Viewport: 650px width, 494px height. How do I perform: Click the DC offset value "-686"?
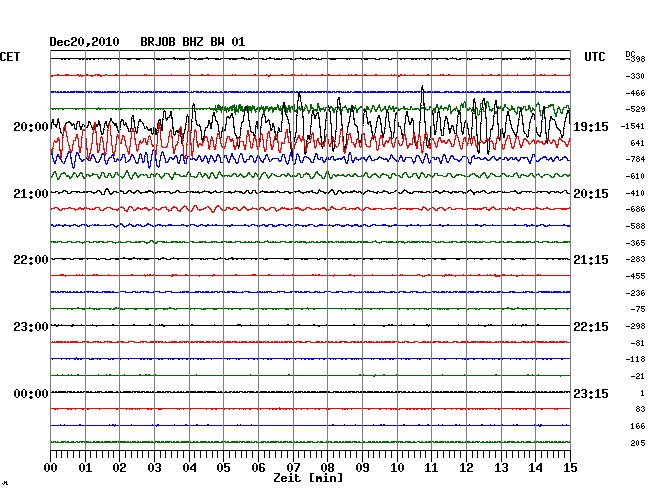coord(635,209)
